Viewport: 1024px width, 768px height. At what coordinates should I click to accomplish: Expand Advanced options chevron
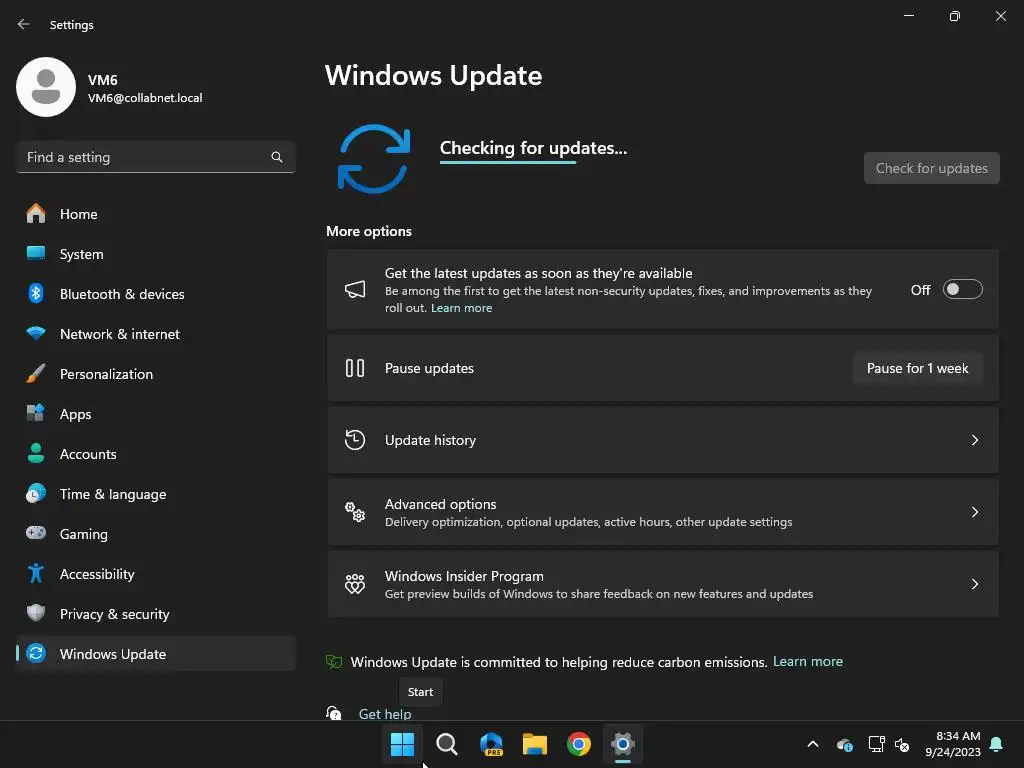[975, 512]
